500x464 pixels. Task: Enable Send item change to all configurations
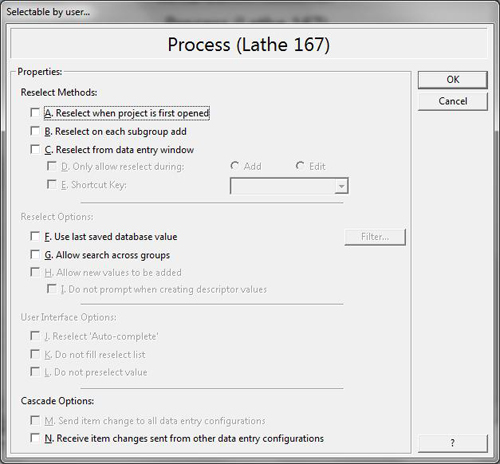tap(35, 420)
